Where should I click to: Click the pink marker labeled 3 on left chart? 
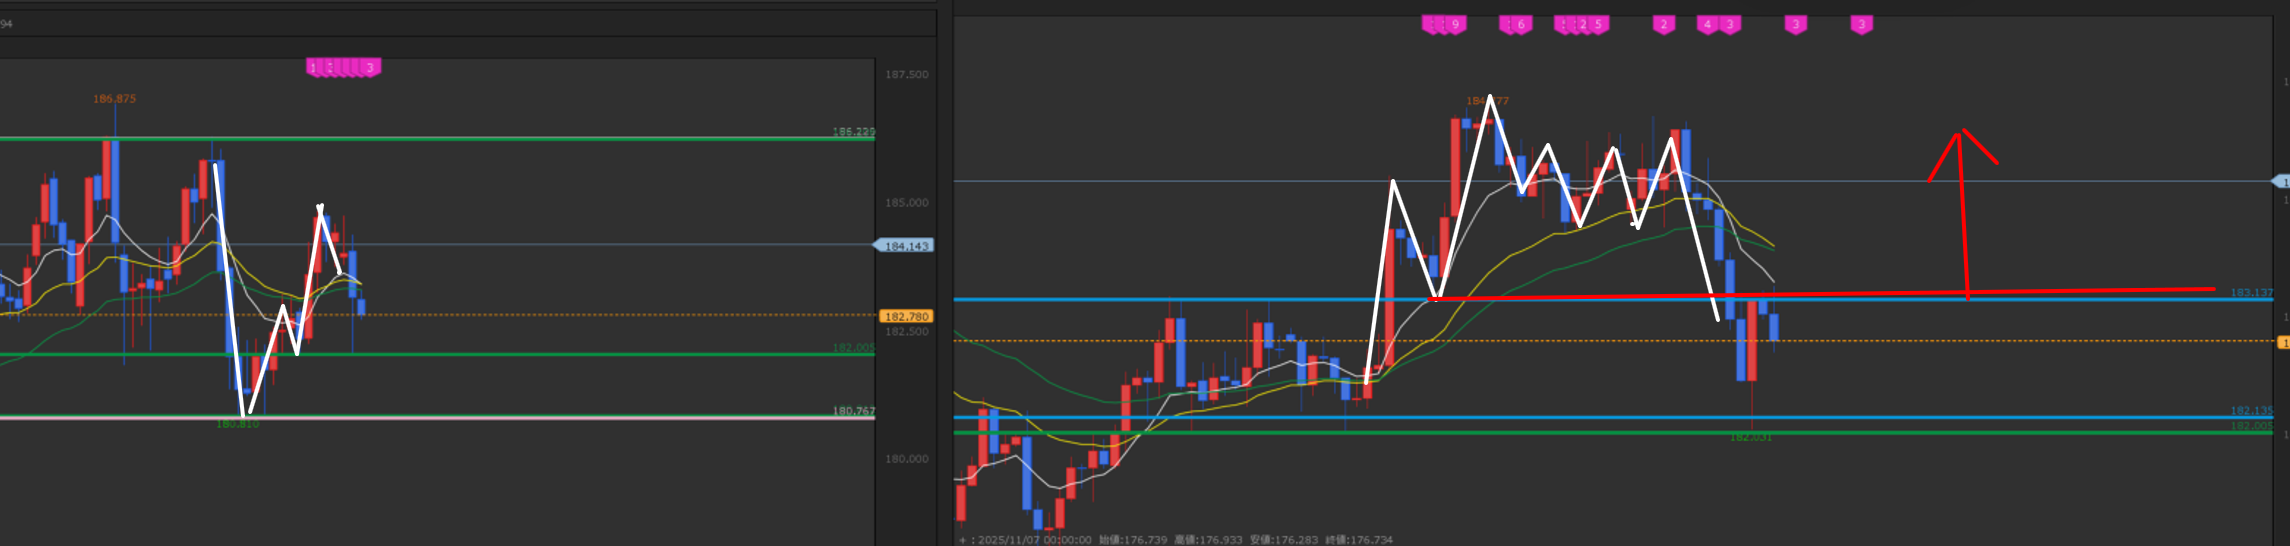point(370,68)
